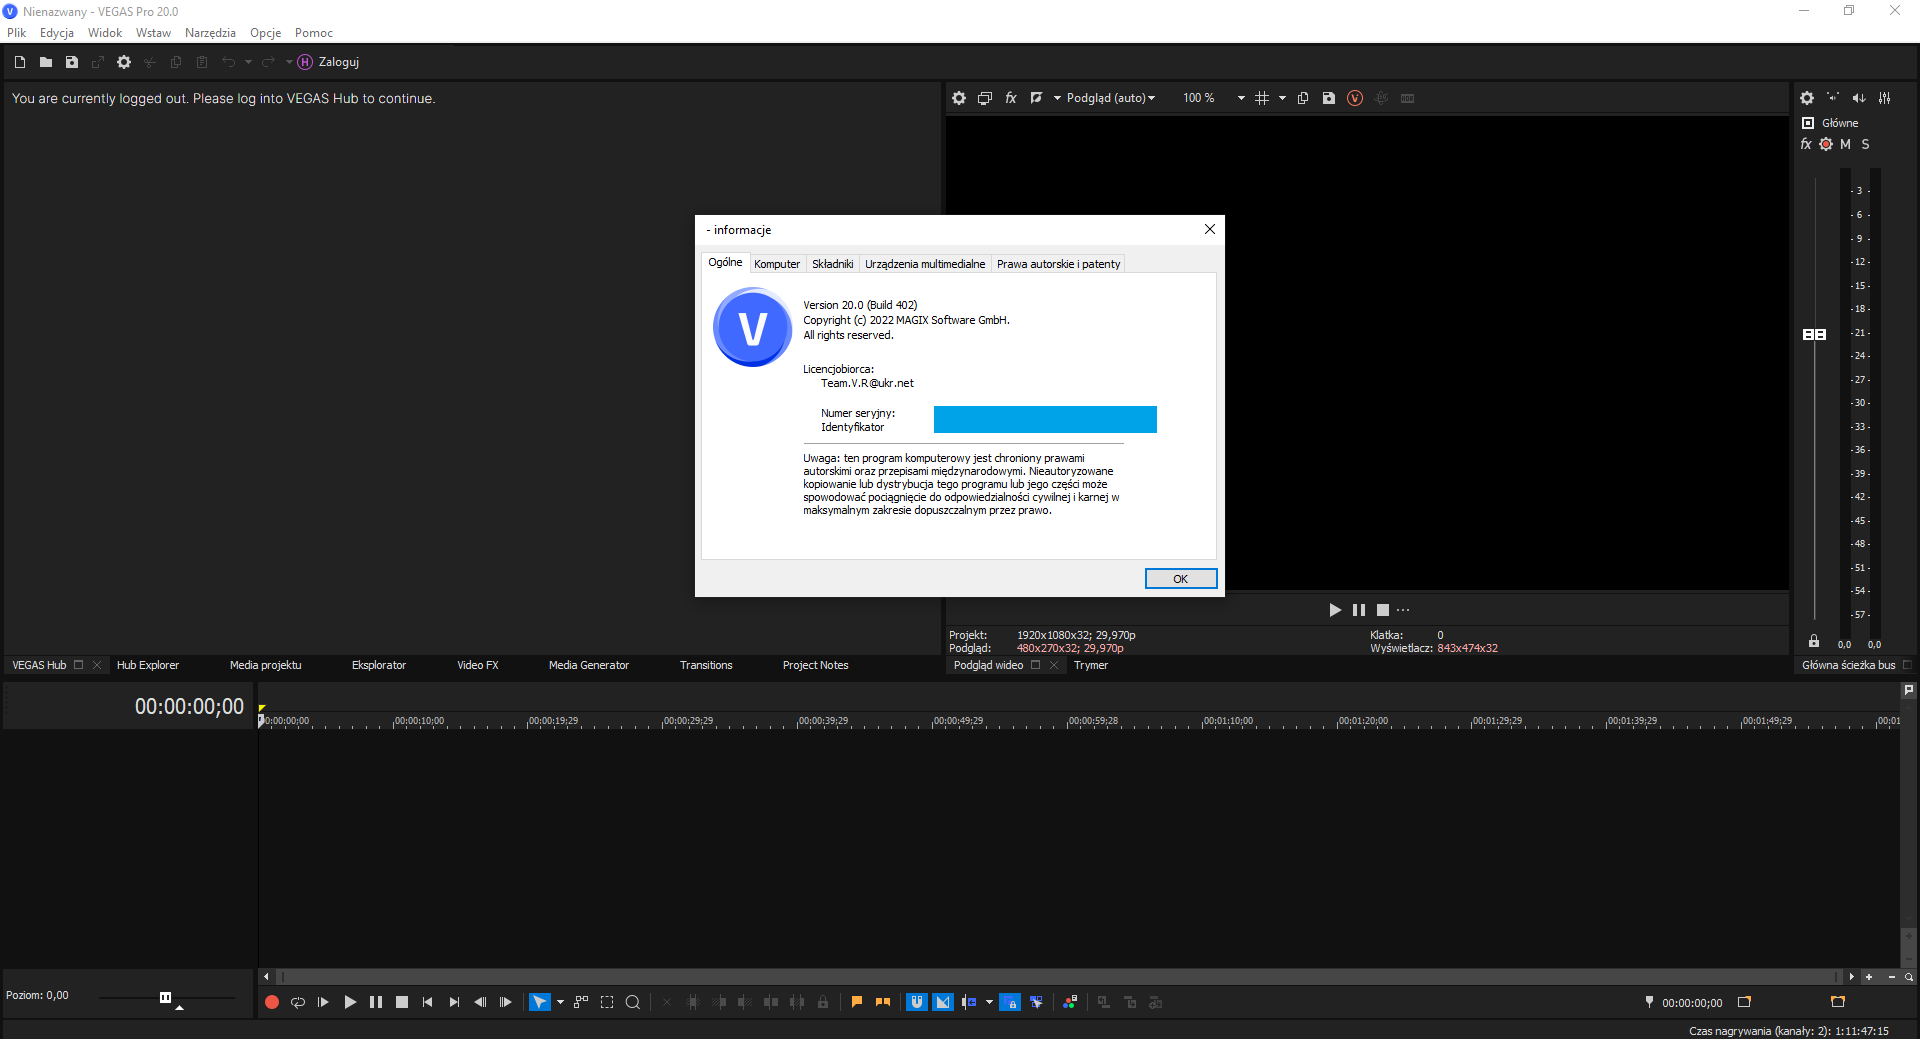Toggle preview on external monitor icon
Viewport: 1920px width, 1039px height.
[x=985, y=98]
